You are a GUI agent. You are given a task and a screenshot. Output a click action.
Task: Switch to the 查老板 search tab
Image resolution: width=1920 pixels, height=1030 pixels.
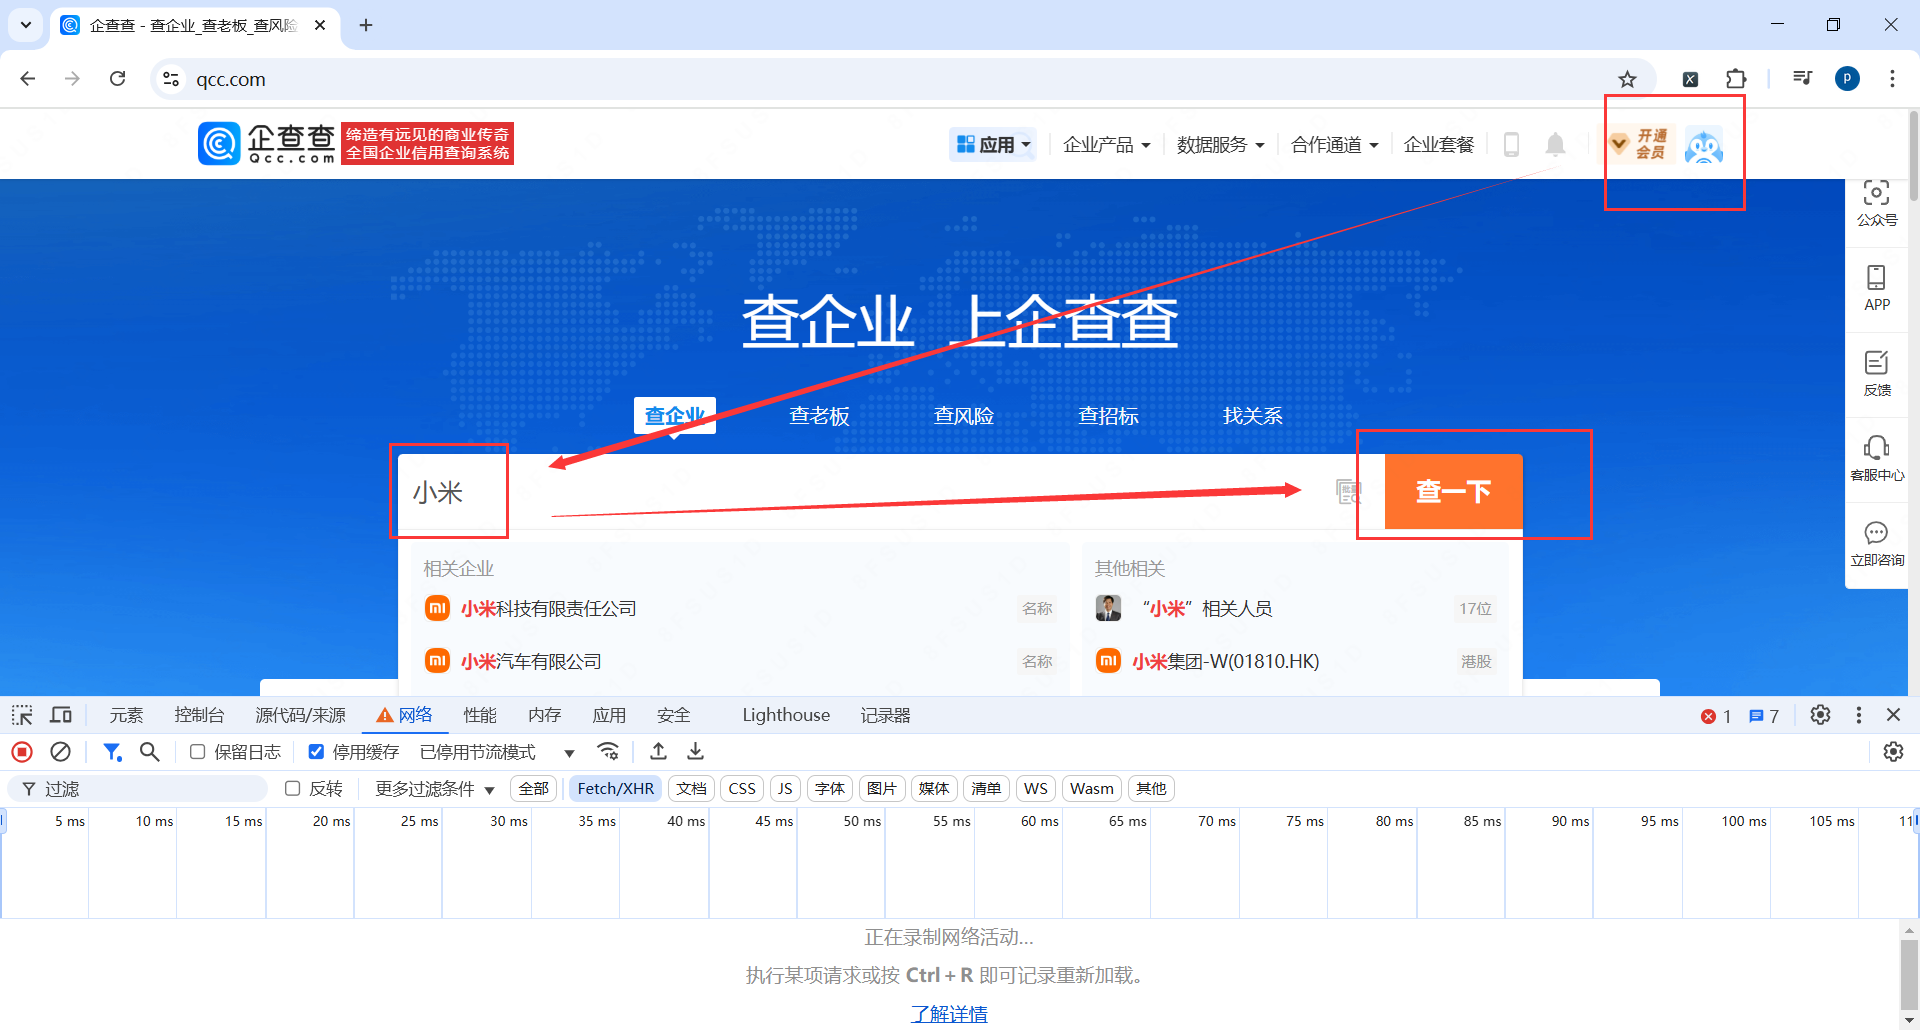pyautogui.click(x=819, y=416)
